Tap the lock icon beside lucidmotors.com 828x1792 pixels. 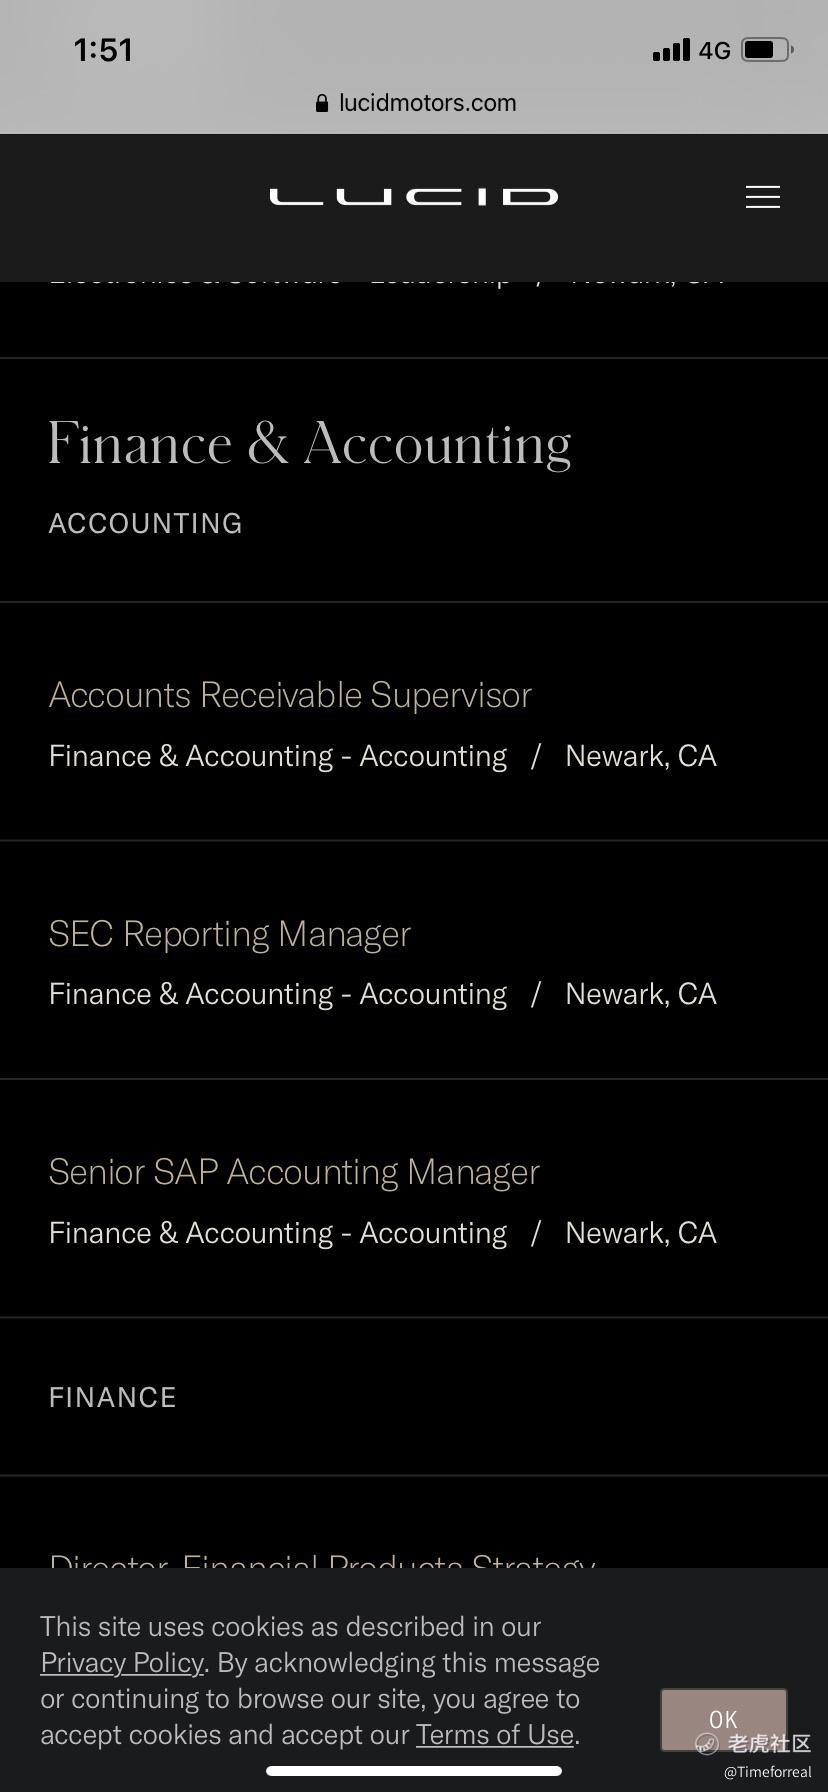(322, 103)
